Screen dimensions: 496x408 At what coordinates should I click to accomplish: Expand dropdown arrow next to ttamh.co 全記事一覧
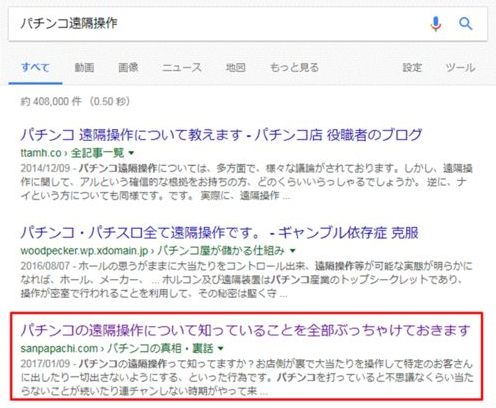pos(131,153)
